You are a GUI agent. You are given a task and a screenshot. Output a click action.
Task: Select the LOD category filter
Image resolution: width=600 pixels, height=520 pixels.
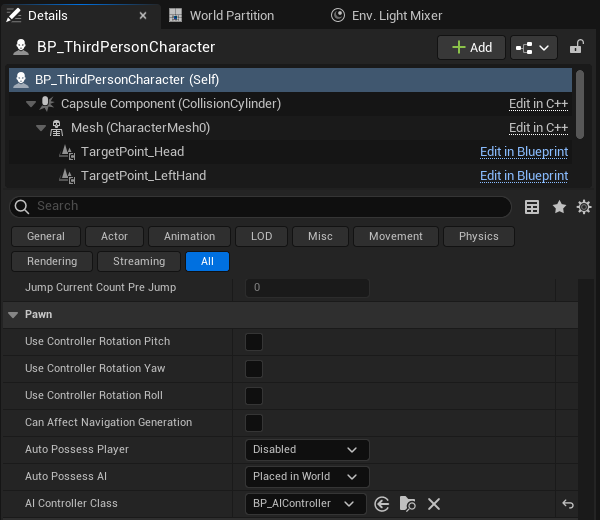coord(261,236)
